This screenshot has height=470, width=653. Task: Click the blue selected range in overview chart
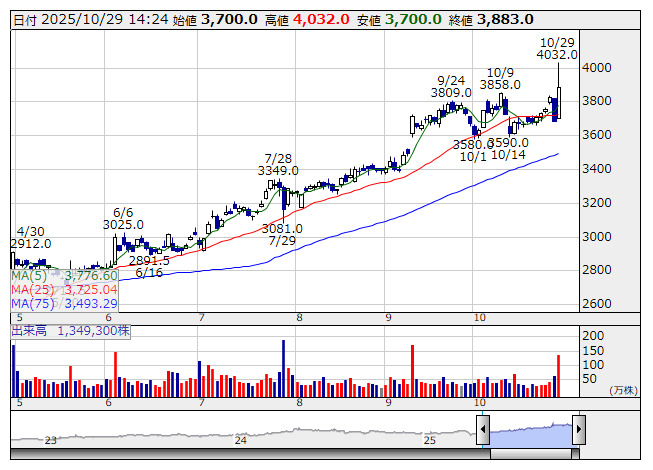click(x=531, y=435)
